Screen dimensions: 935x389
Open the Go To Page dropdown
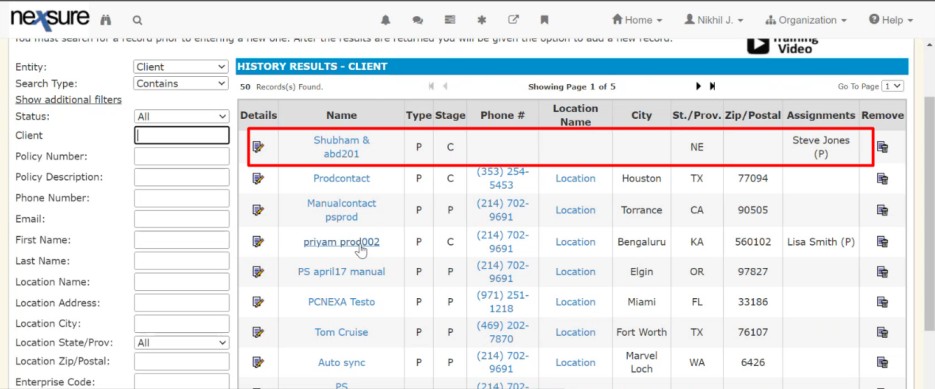pyautogui.click(x=893, y=87)
